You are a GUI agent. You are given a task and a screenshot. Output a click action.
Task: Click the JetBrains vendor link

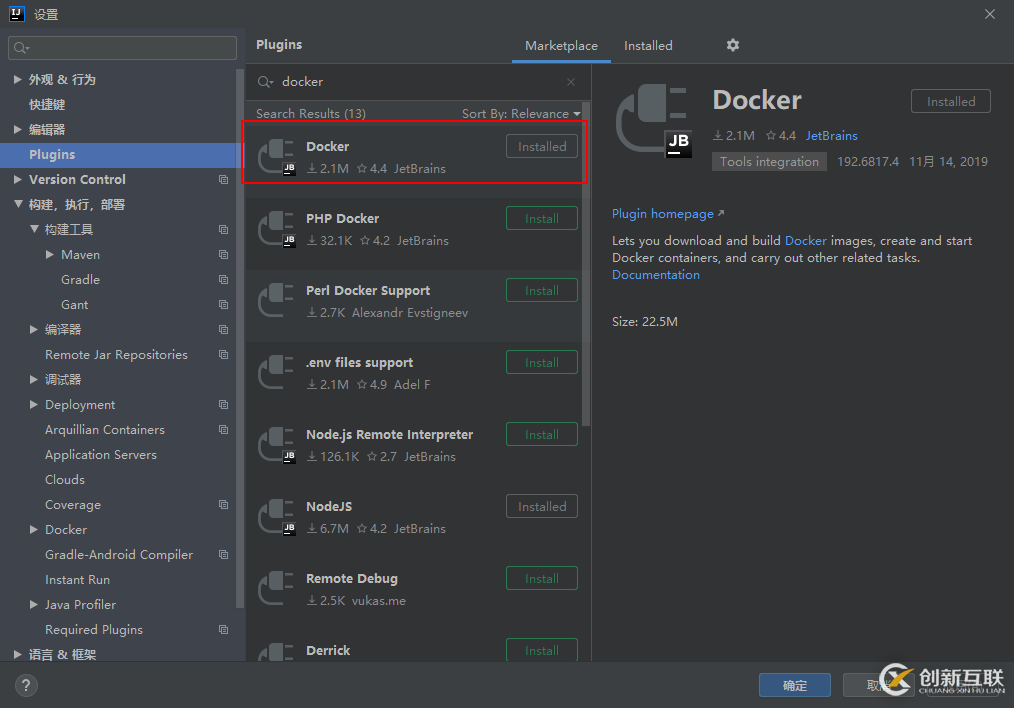pos(832,136)
